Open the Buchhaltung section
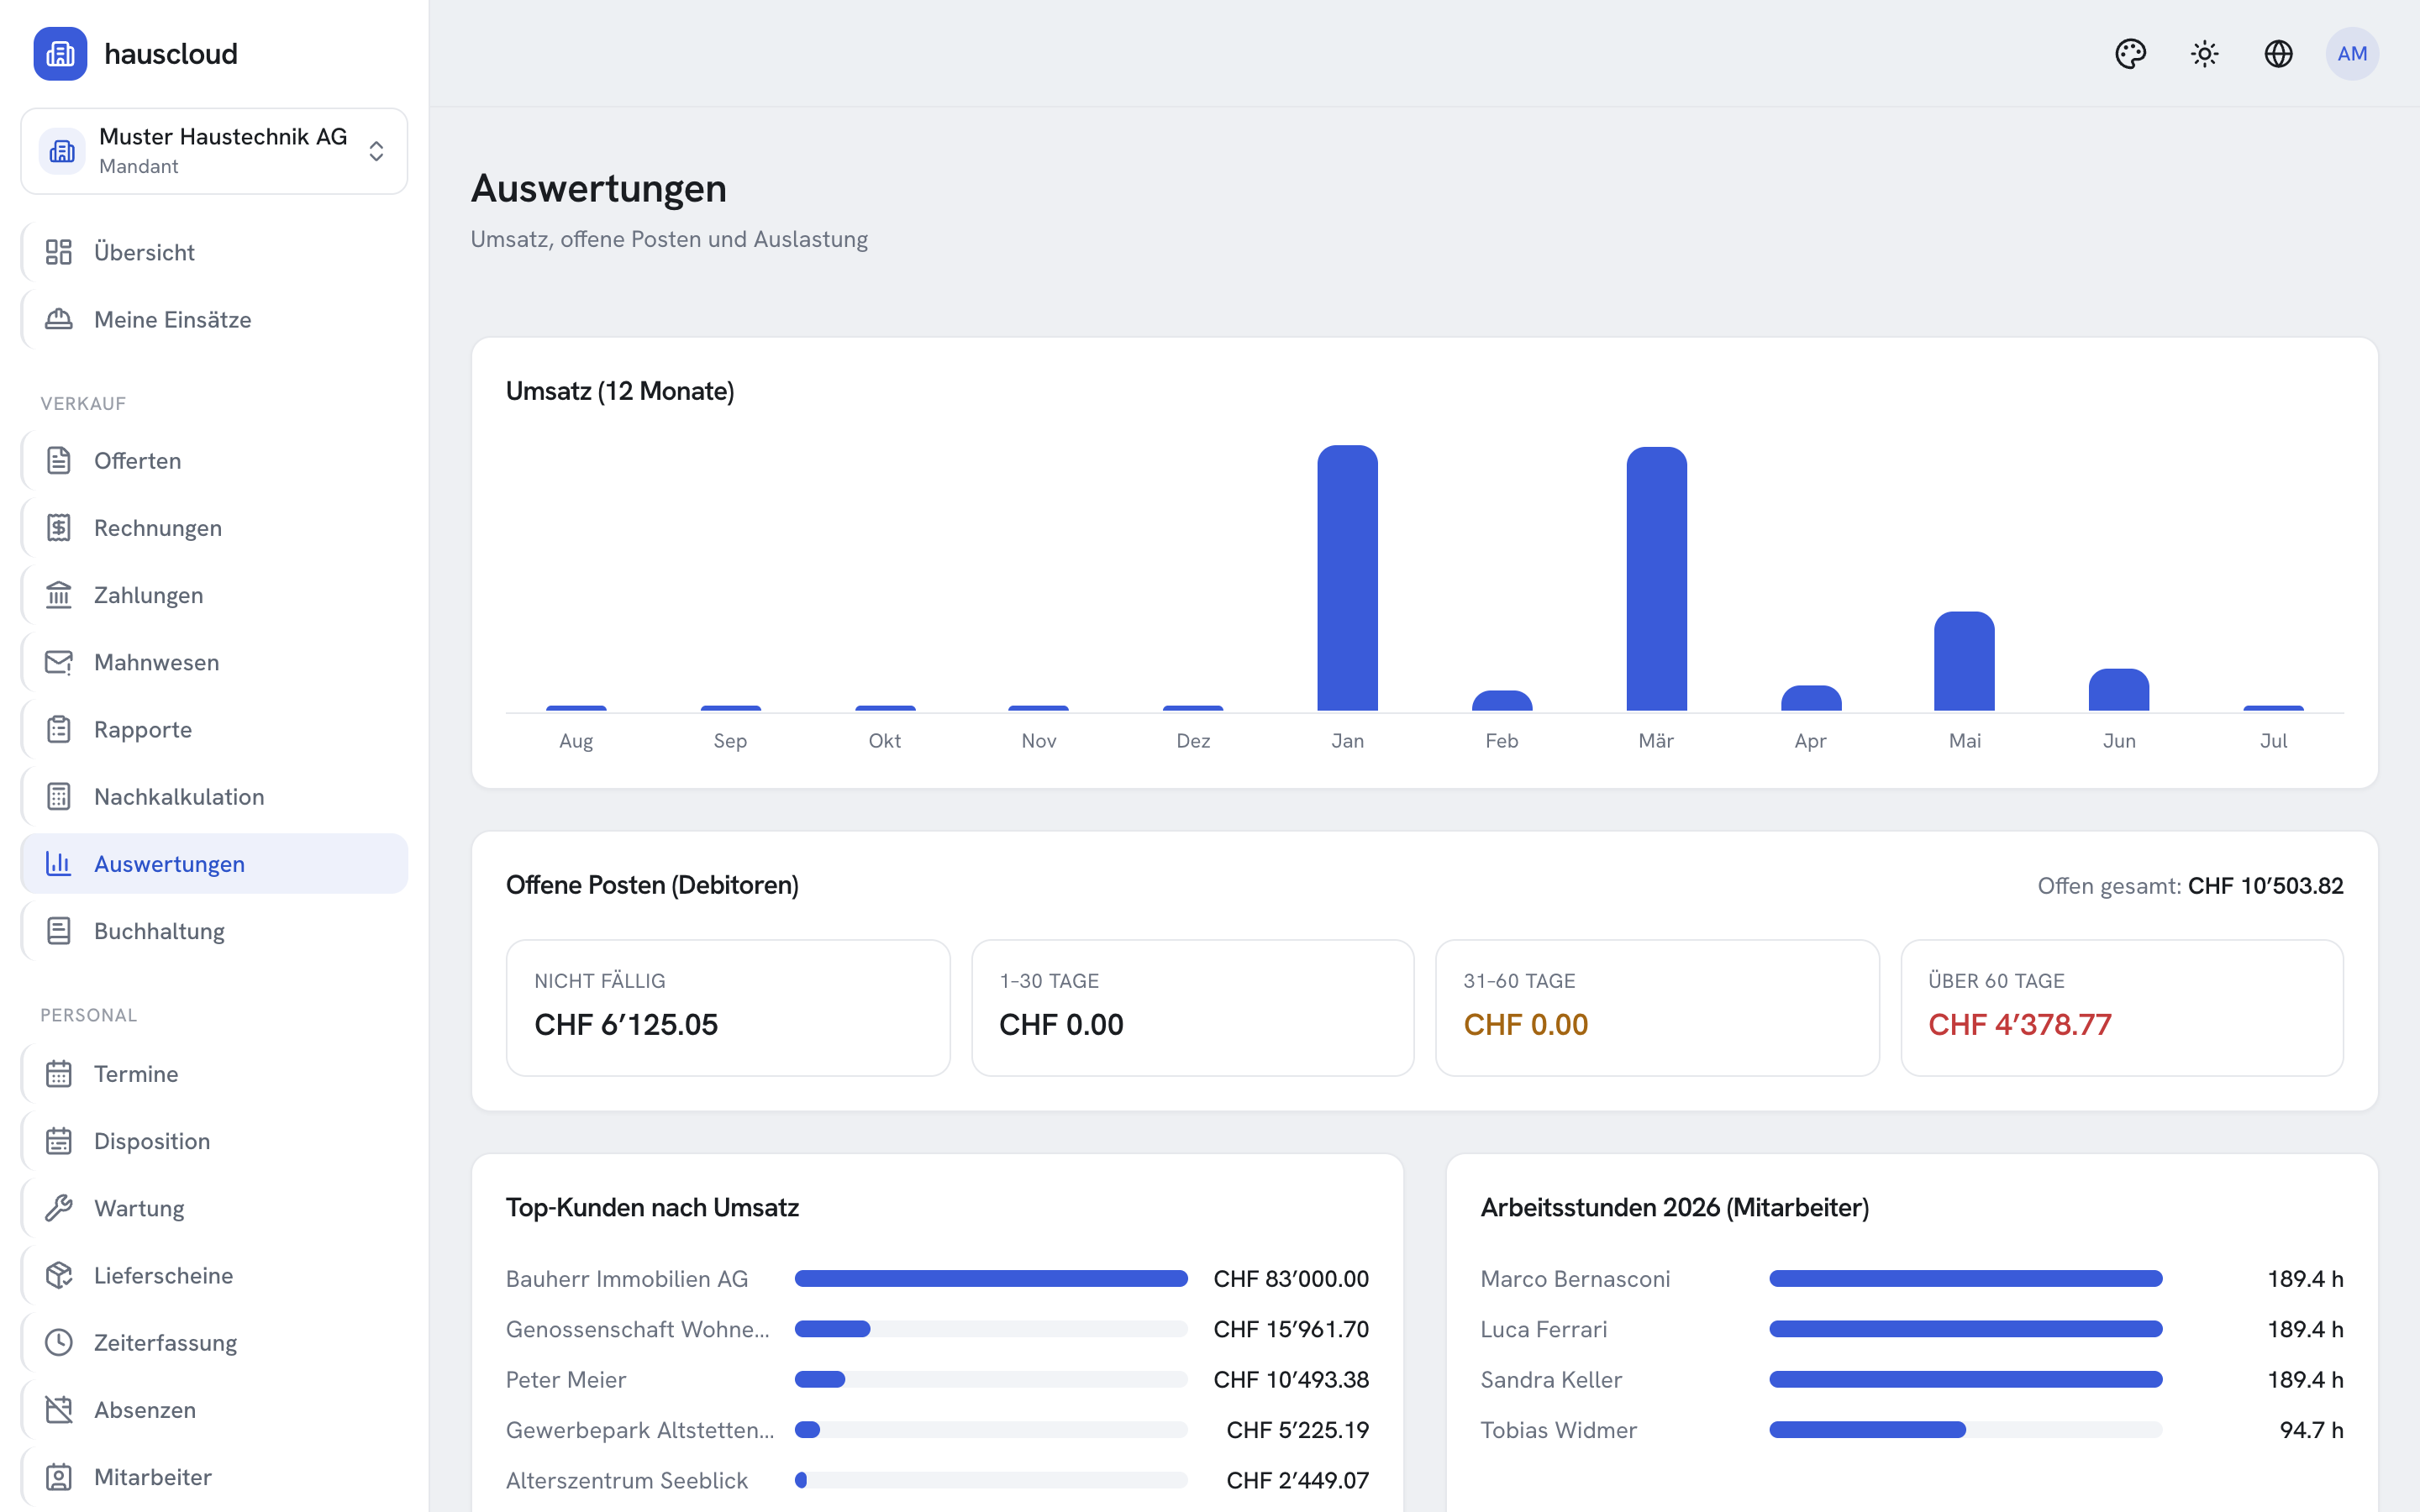This screenshot has height=1512, width=2420. pyautogui.click(x=214, y=931)
